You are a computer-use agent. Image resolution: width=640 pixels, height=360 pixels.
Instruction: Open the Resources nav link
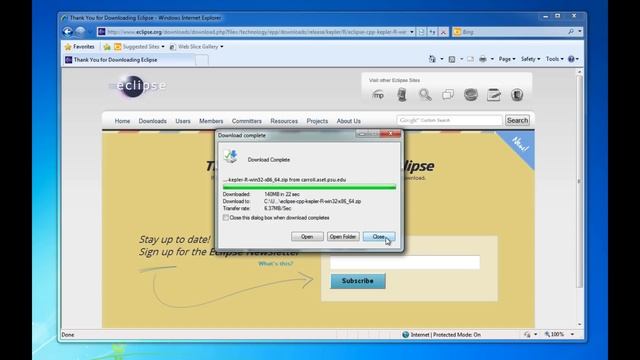pyautogui.click(x=284, y=121)
